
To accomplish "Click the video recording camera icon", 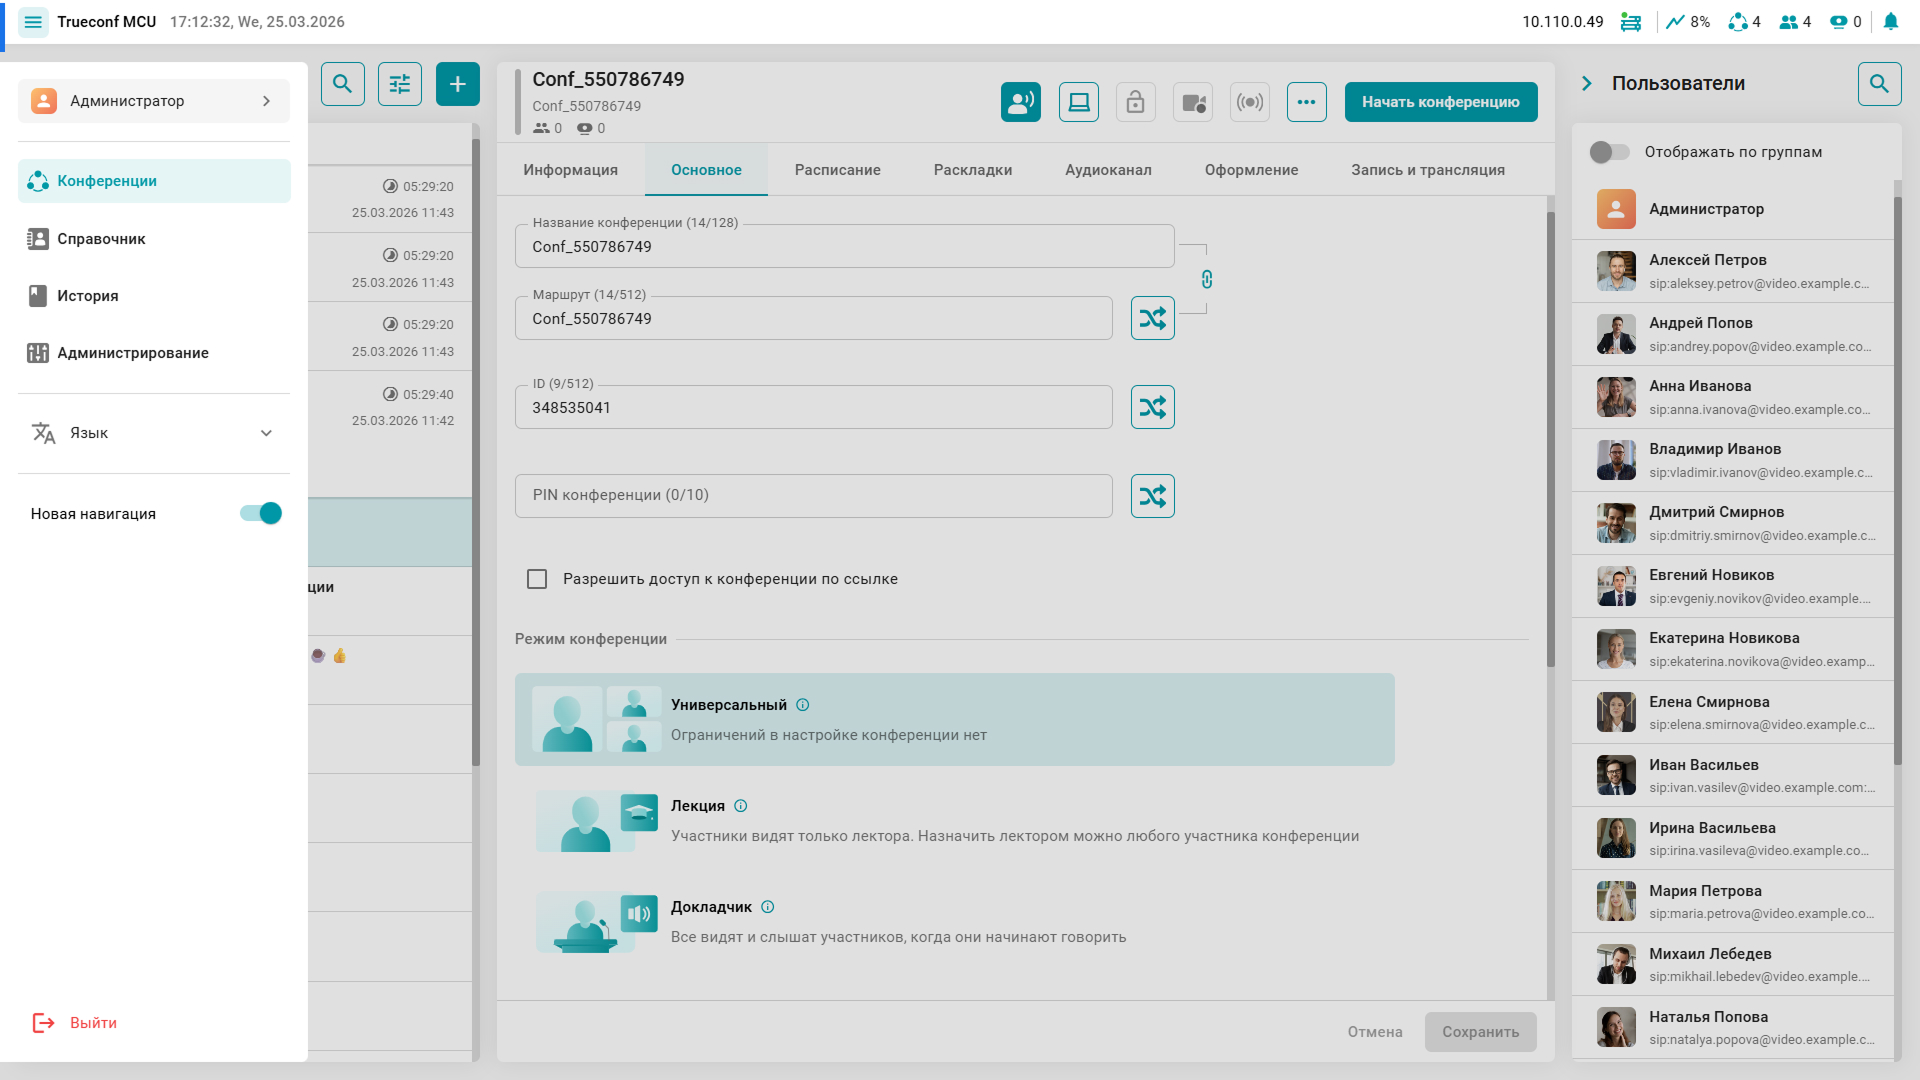I will 1193,102.
